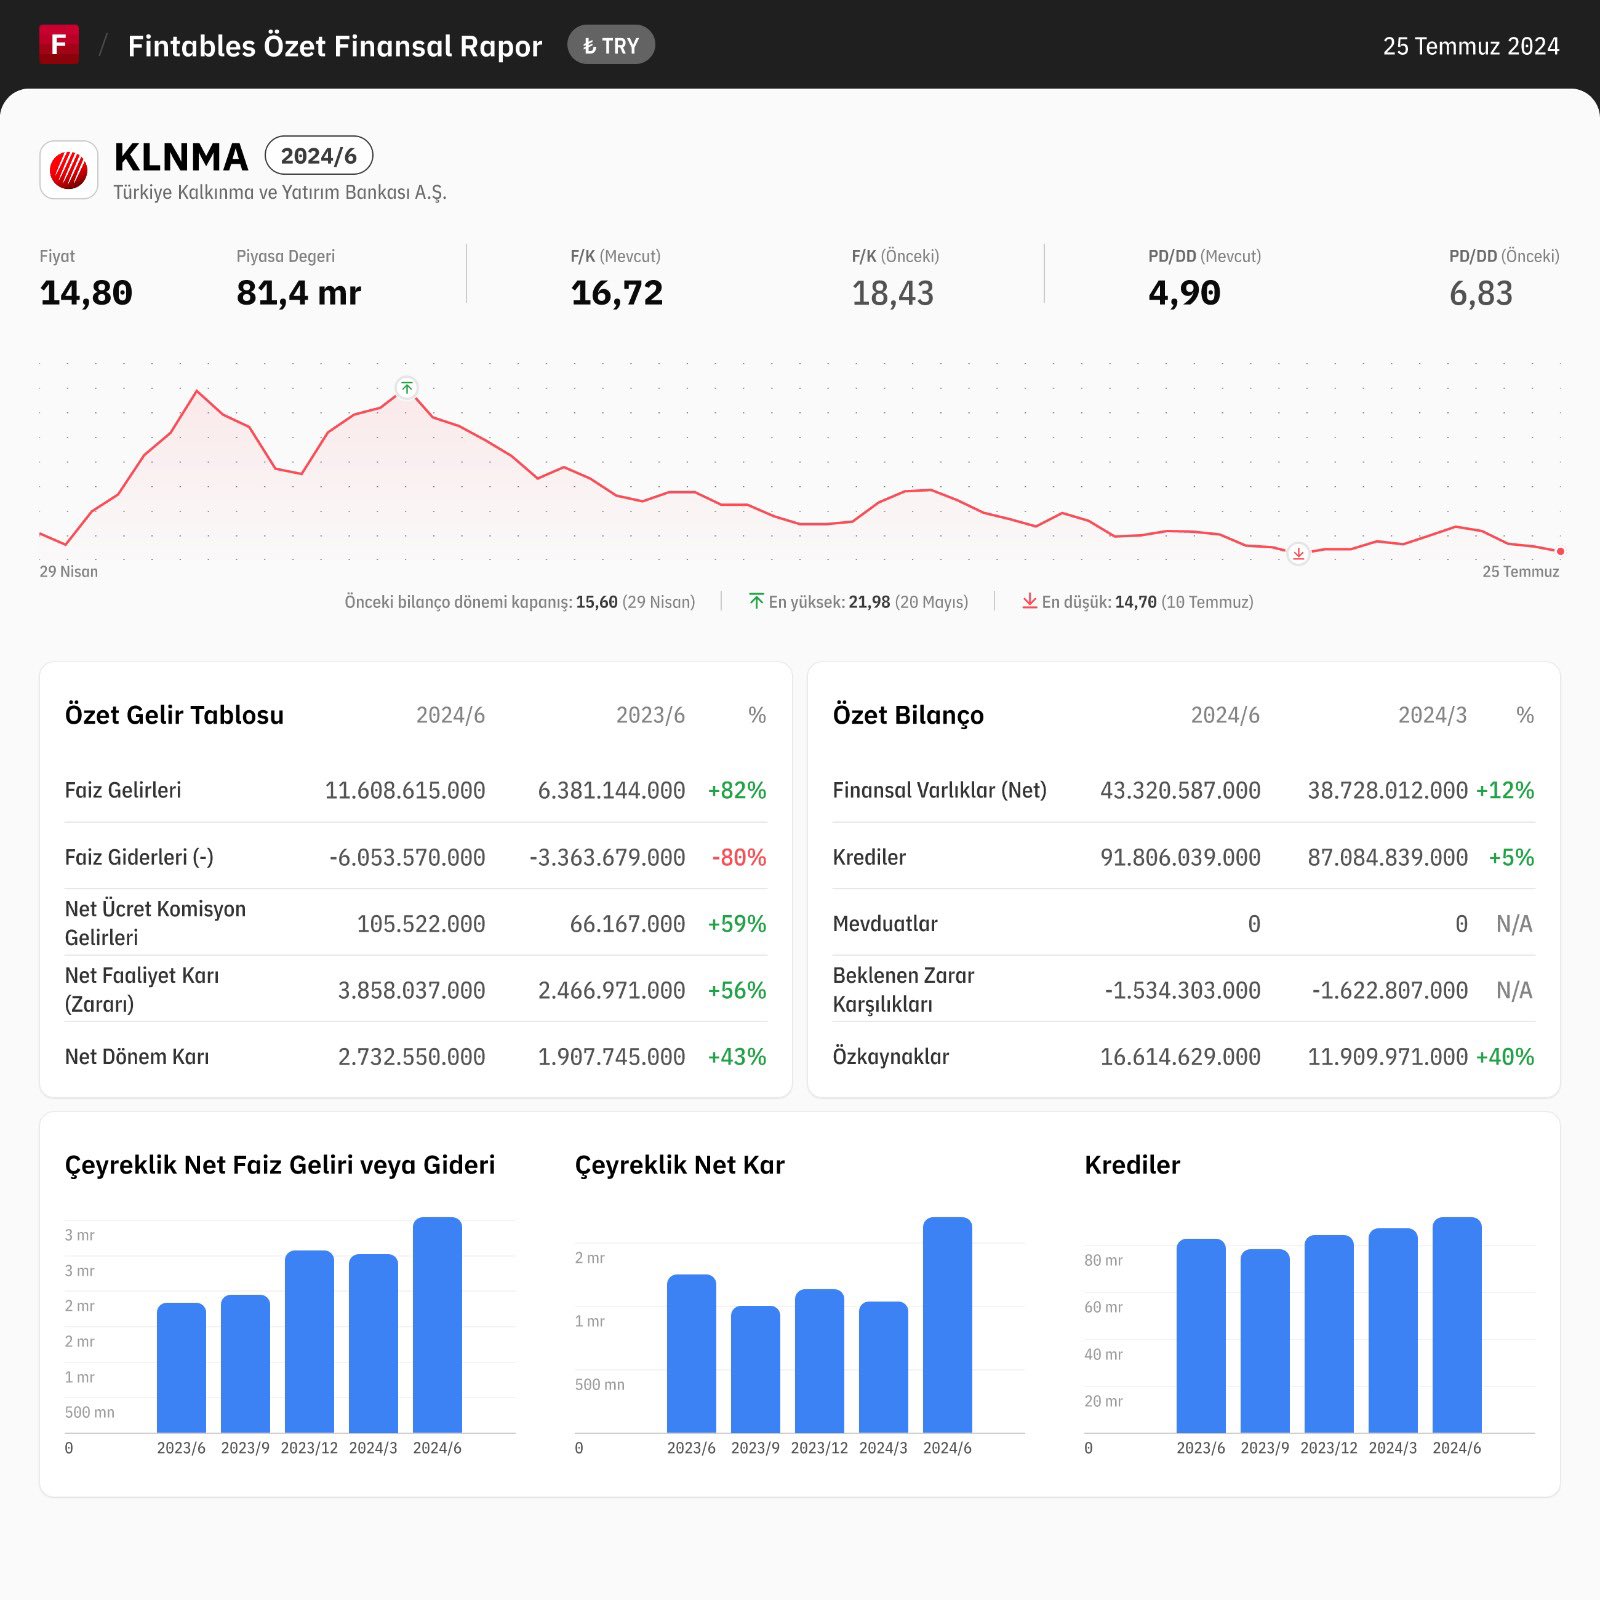Image resolution: width=1600 pixels, height=1600 pixels.
Task: Select the lowest price marker on chart
Action: 1298,553
